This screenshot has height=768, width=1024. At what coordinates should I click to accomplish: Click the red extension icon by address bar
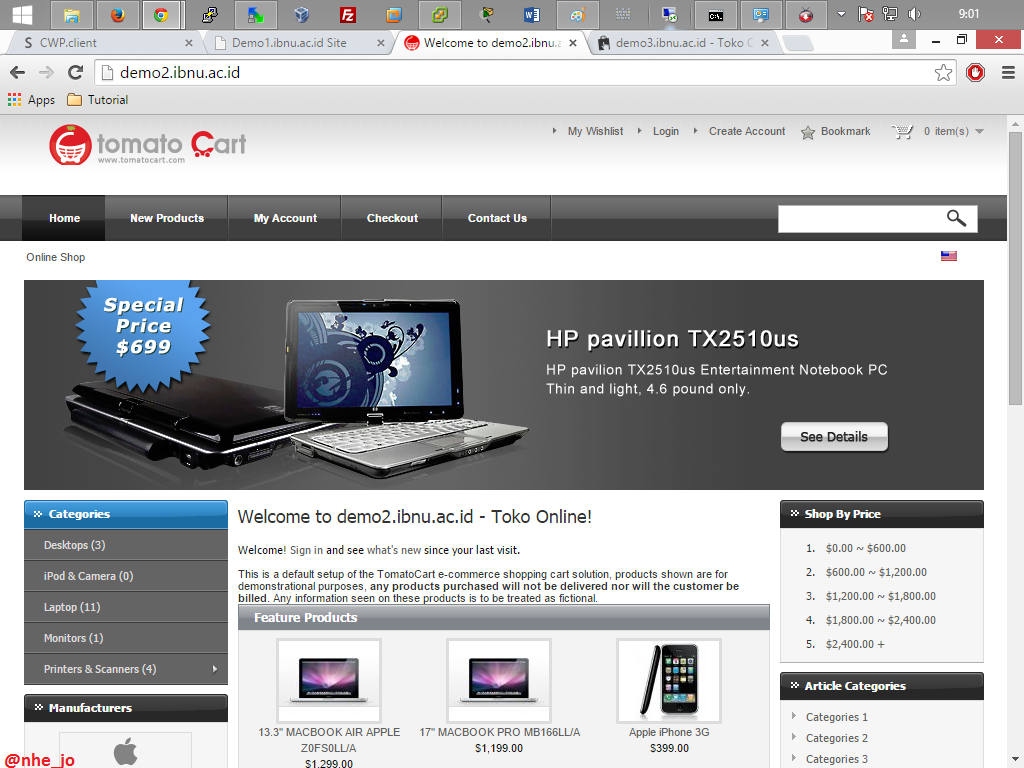tap(975, 72)
